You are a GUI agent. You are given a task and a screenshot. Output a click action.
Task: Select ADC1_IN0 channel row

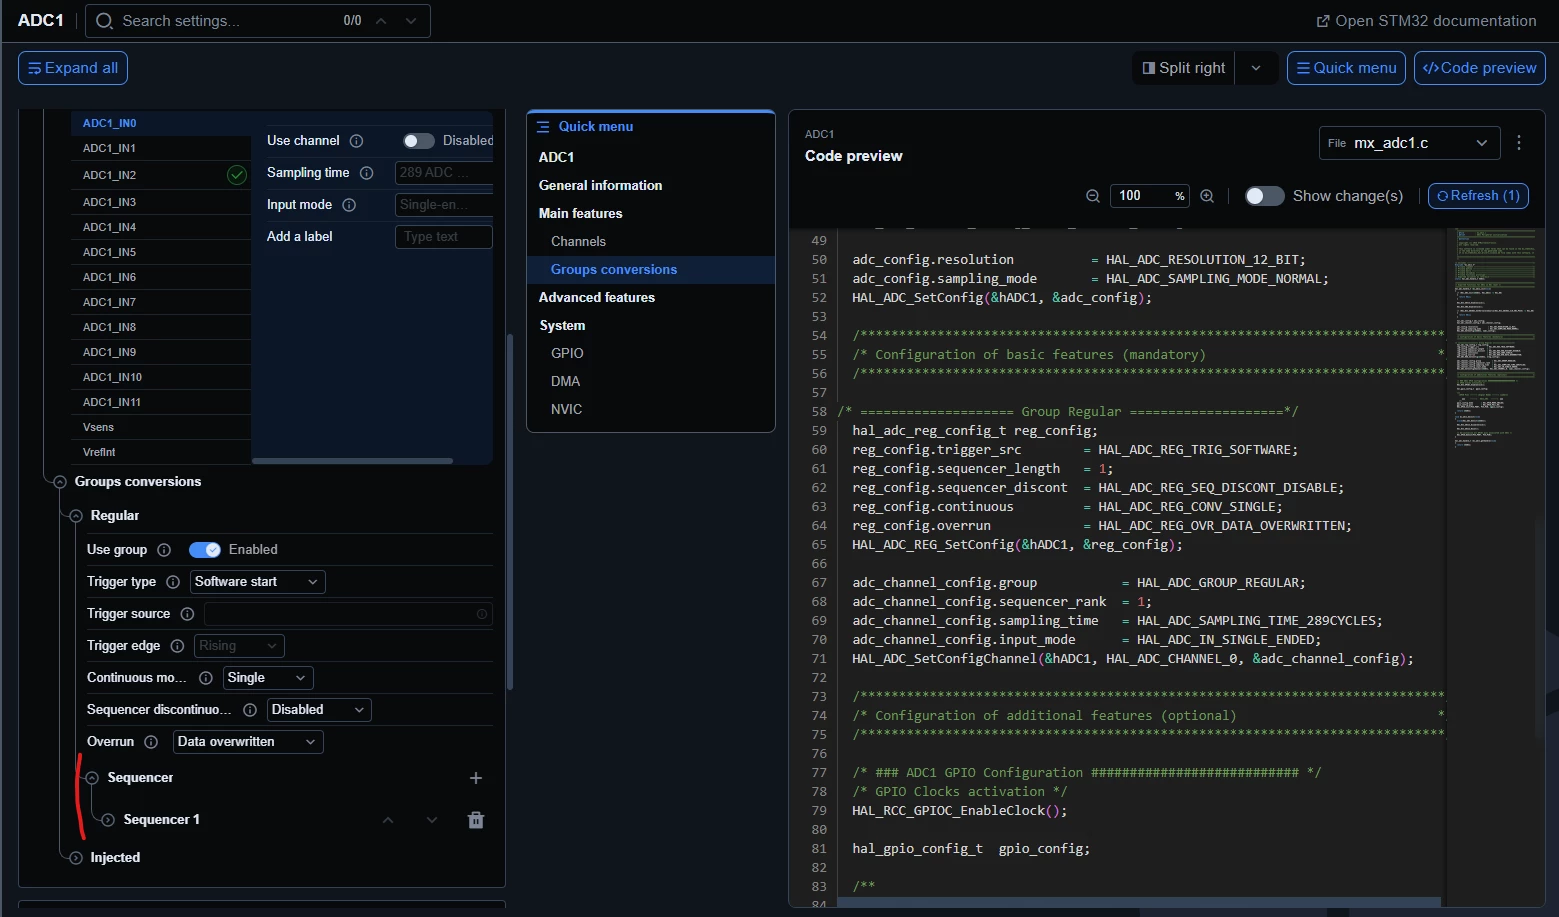pyautogui.click(x=161, y=124)
